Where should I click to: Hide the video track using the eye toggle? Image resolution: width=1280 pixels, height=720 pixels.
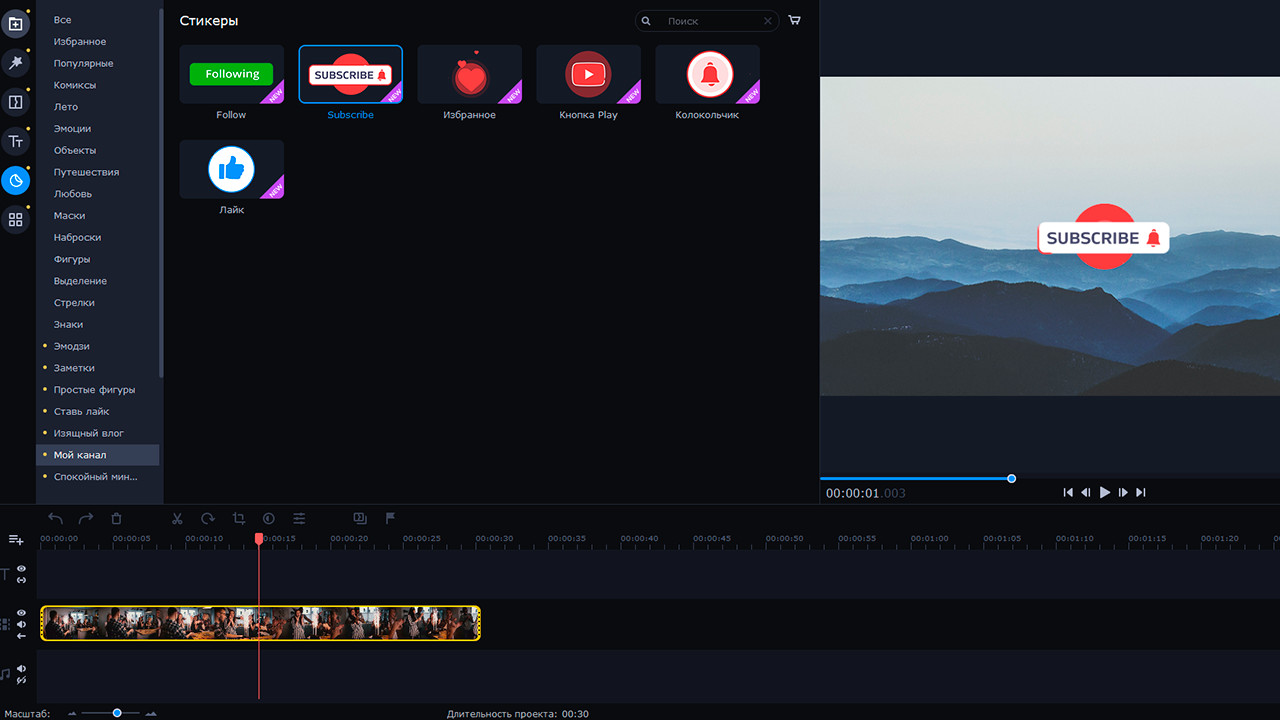point(19,611)
